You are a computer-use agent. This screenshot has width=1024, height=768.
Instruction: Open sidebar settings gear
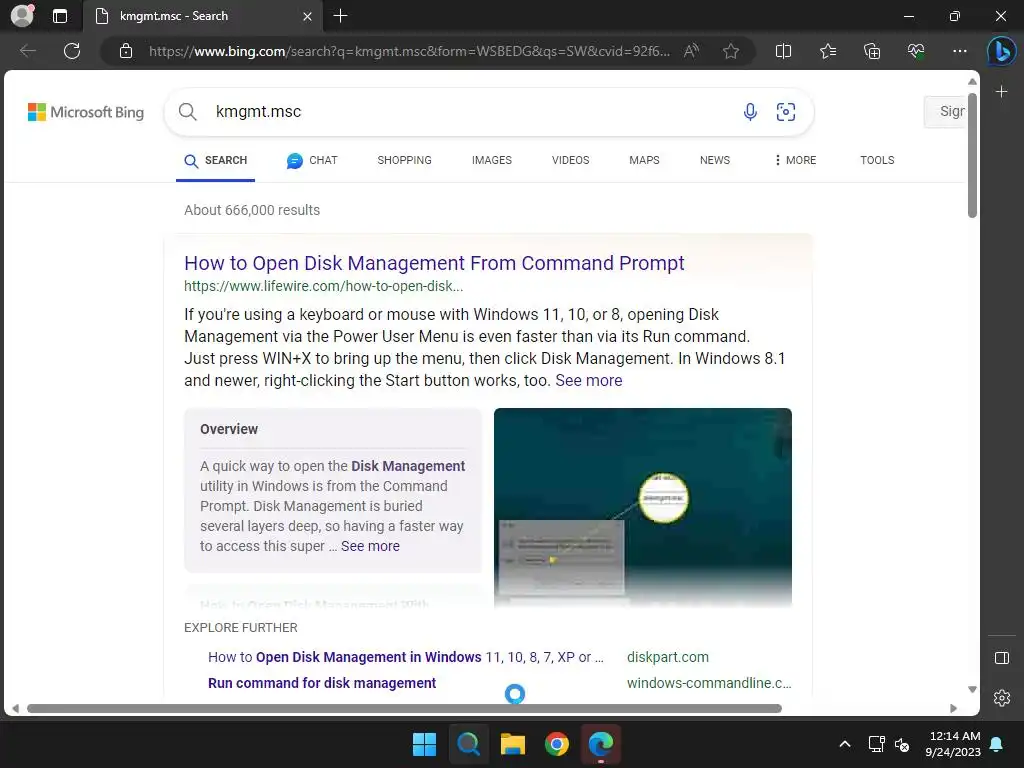pyautogui.click(x=1001, y=698)
